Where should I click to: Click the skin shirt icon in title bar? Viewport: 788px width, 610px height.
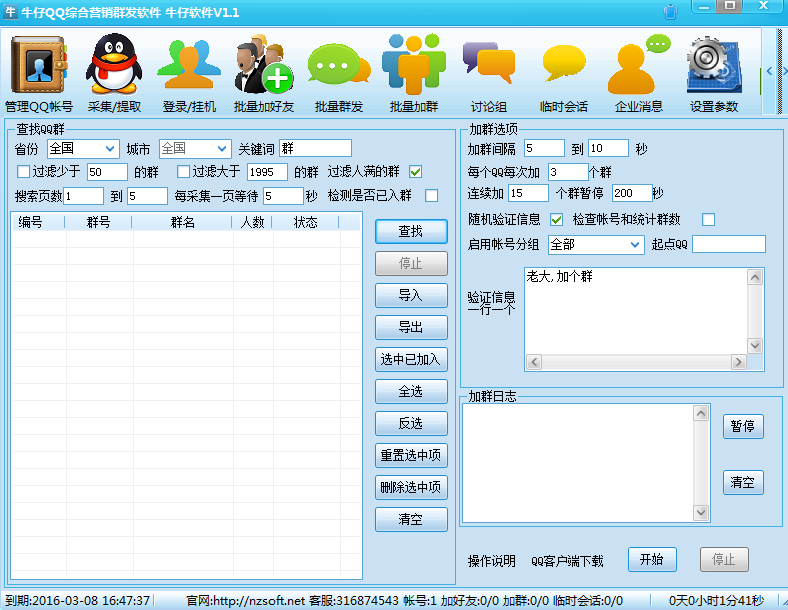tap(670, 12)
